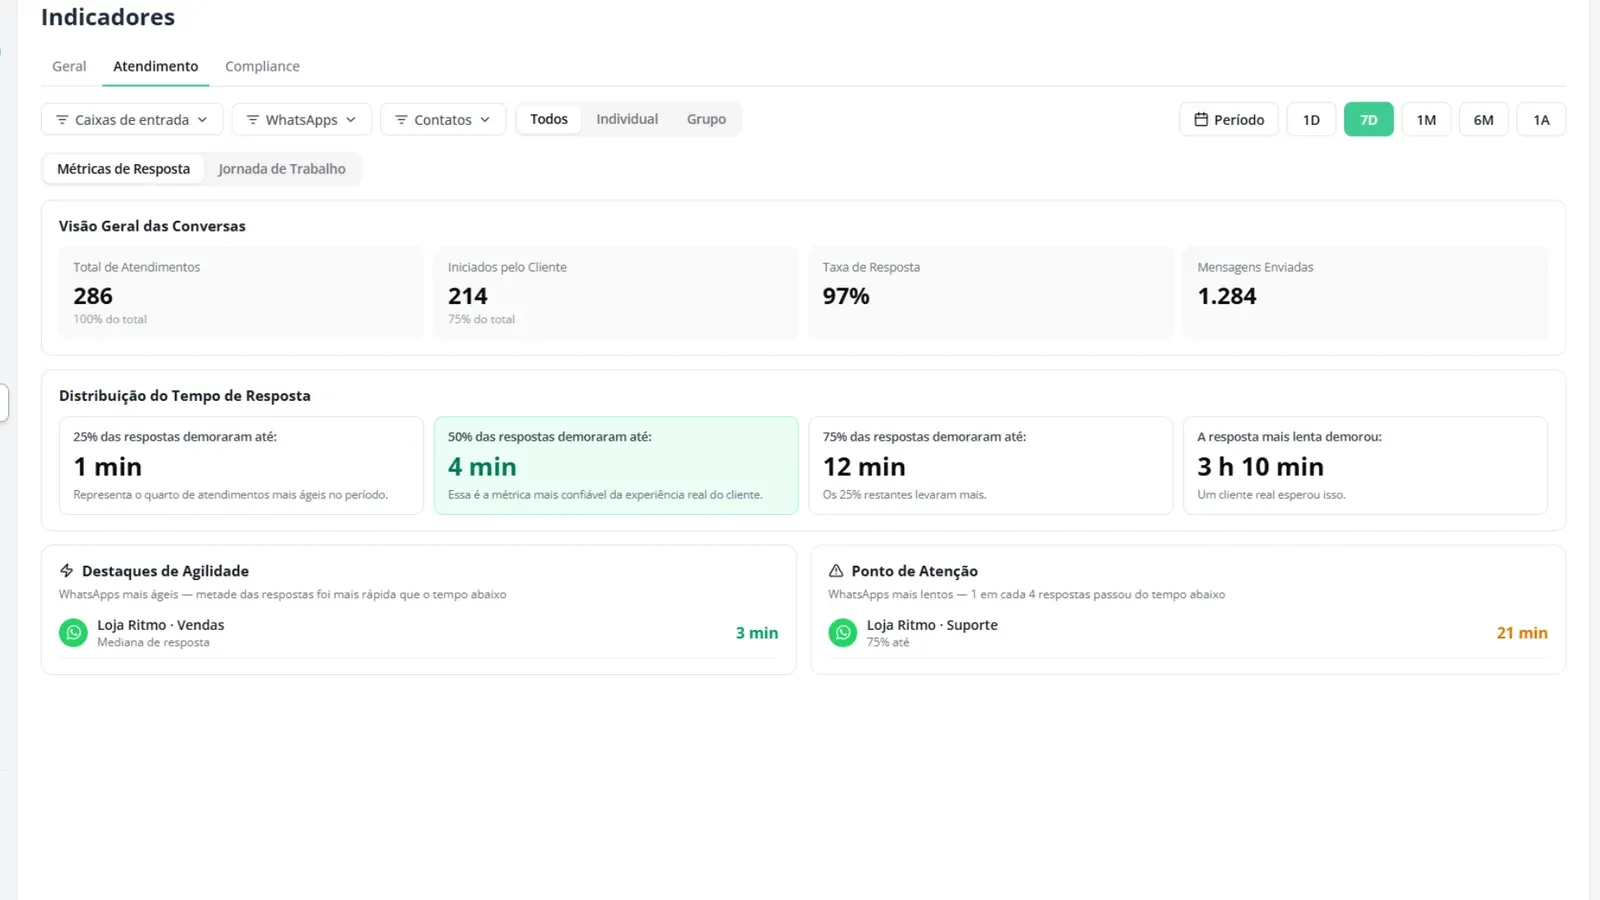
Task: Click the slowest response 3 h 10 min card
Action: coord(1365,466)
